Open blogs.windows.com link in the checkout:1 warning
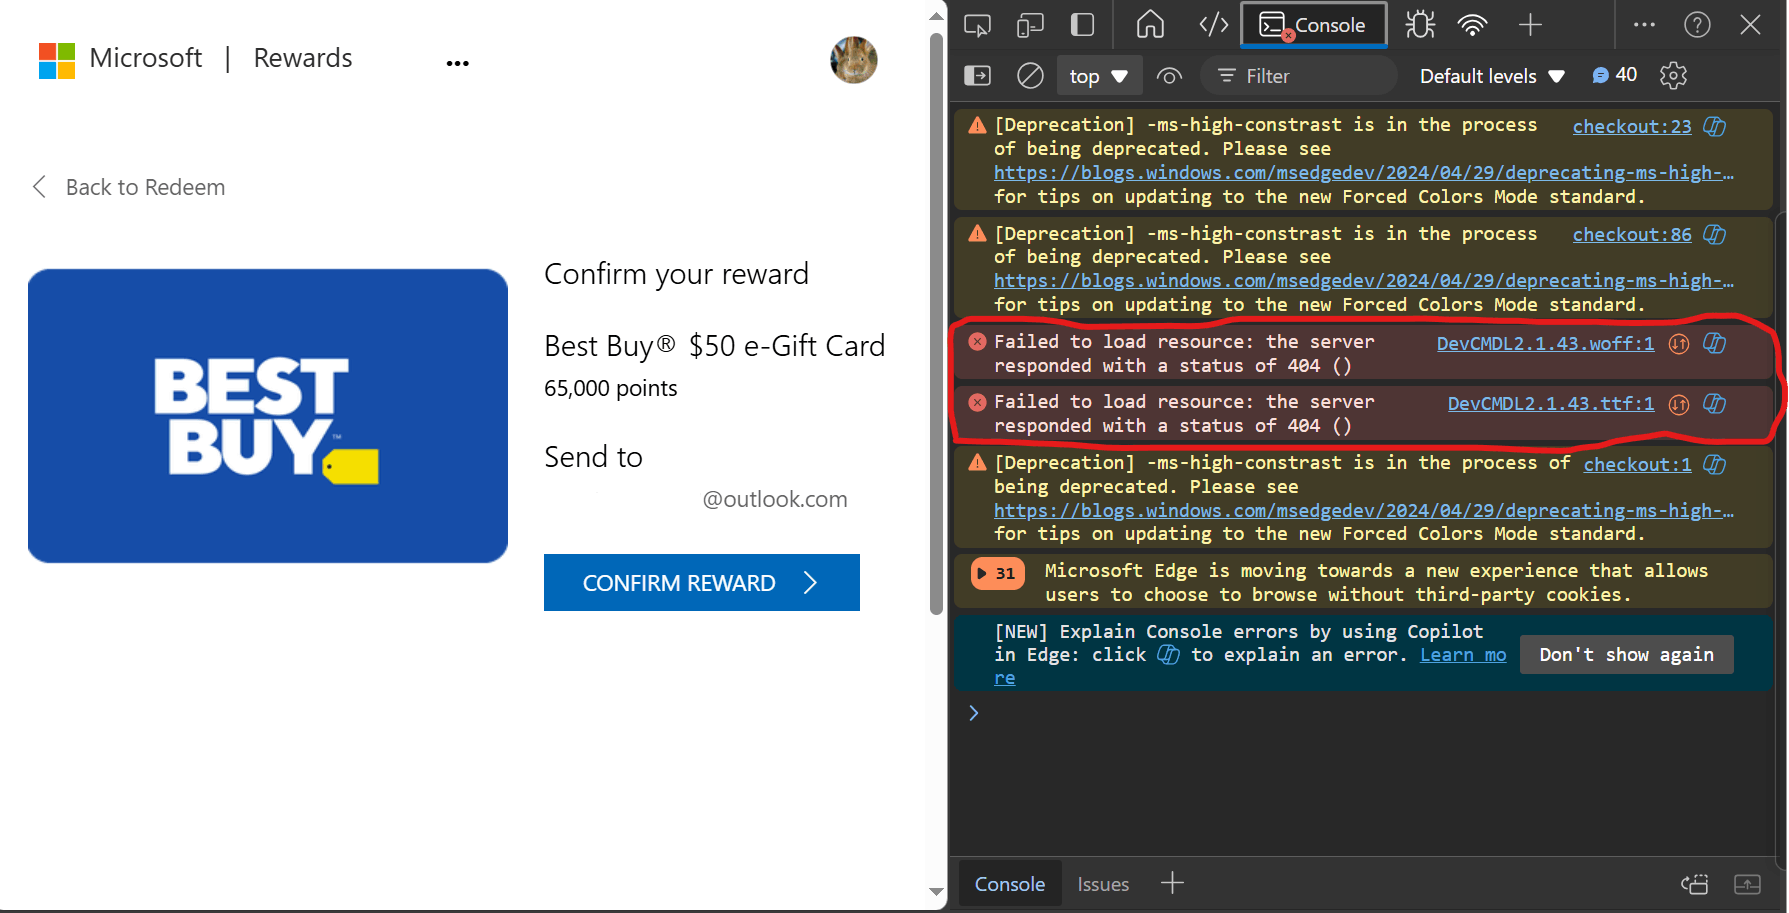1789x913 pixels. [1364, 511]
